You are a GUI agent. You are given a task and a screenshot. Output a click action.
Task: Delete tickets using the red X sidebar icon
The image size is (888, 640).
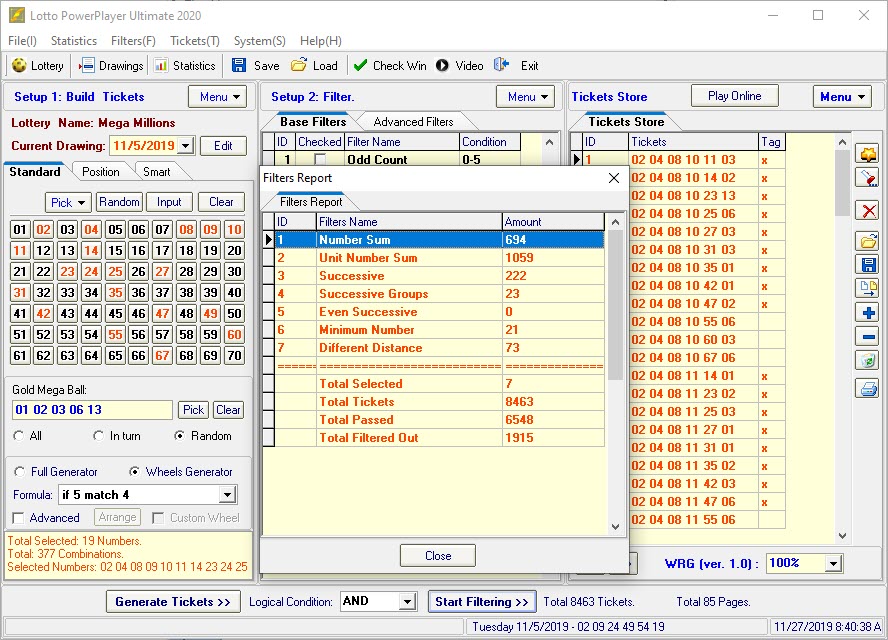[867, 211]
